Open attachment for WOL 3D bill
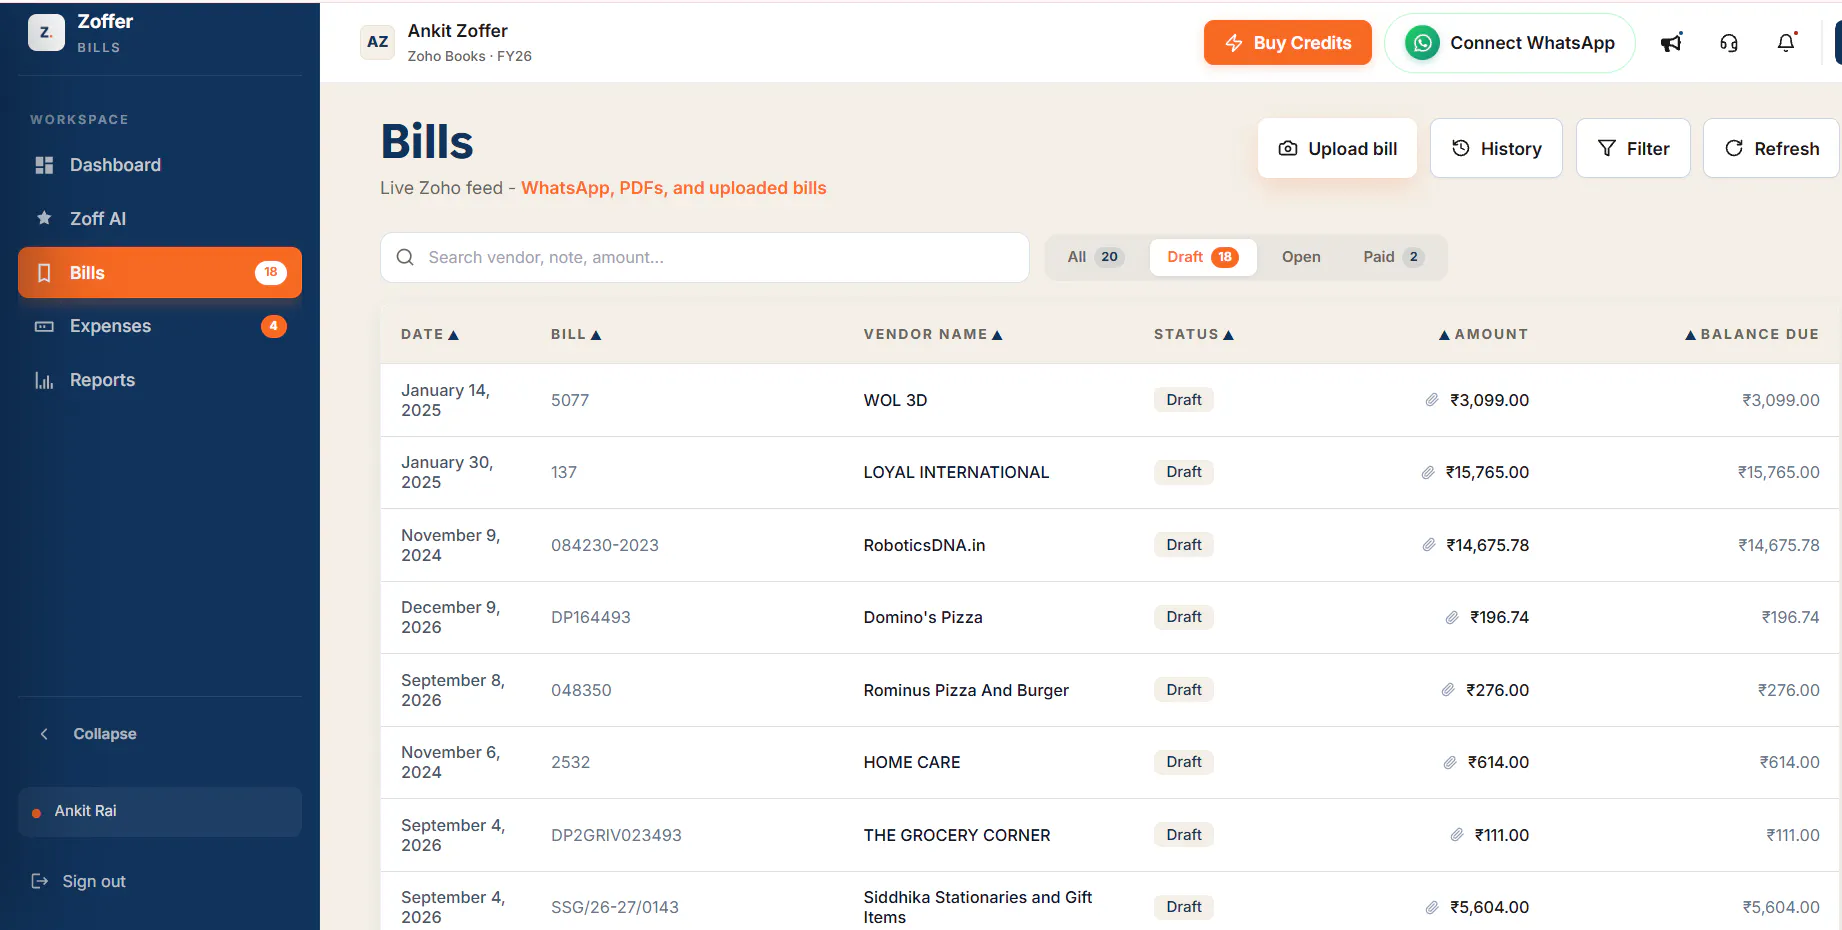 tap(1432, 400)
